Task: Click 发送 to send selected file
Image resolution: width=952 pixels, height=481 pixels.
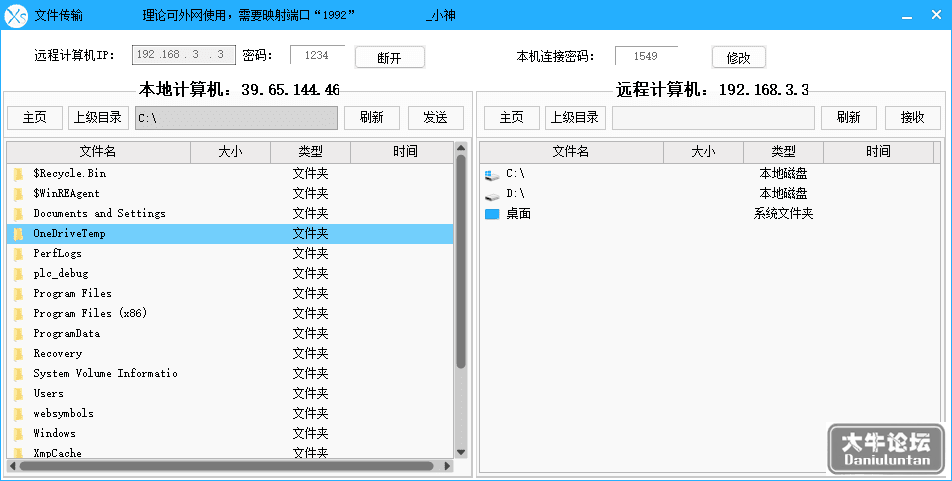Action: coord(435,118)
